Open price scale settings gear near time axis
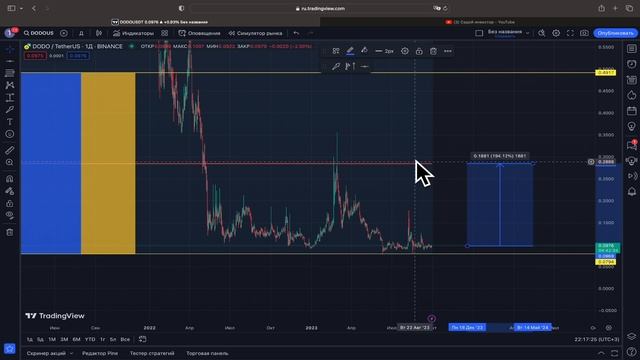The height and width of the screenshot is (360, 640). 609,328
